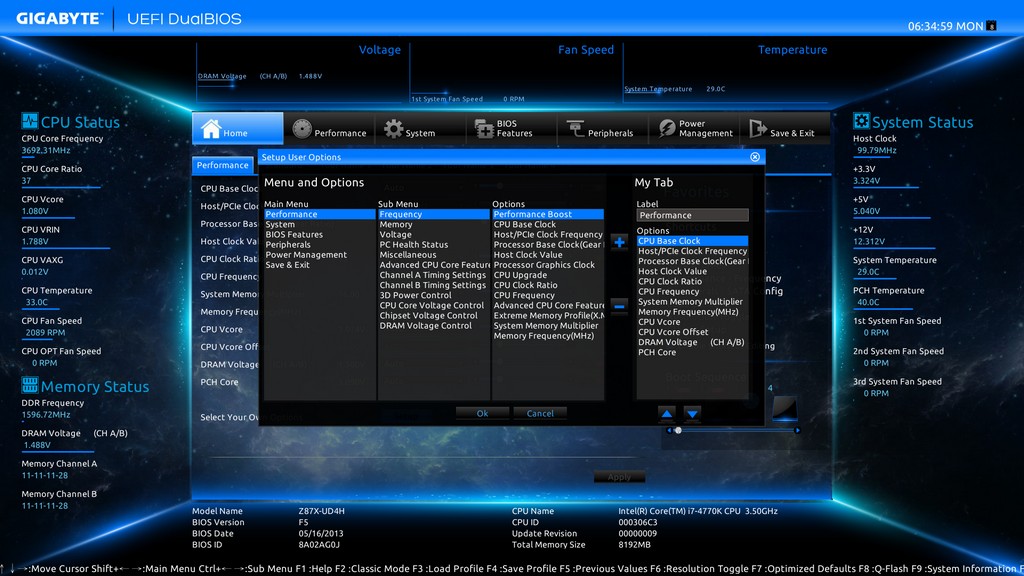Select Save & Exit in Main Menu list

319,265
